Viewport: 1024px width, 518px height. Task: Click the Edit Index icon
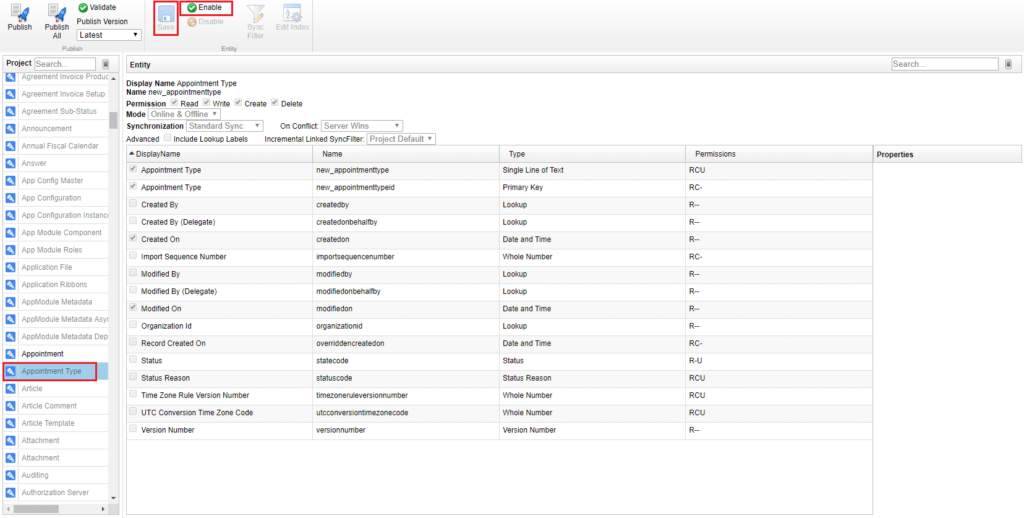292,13
